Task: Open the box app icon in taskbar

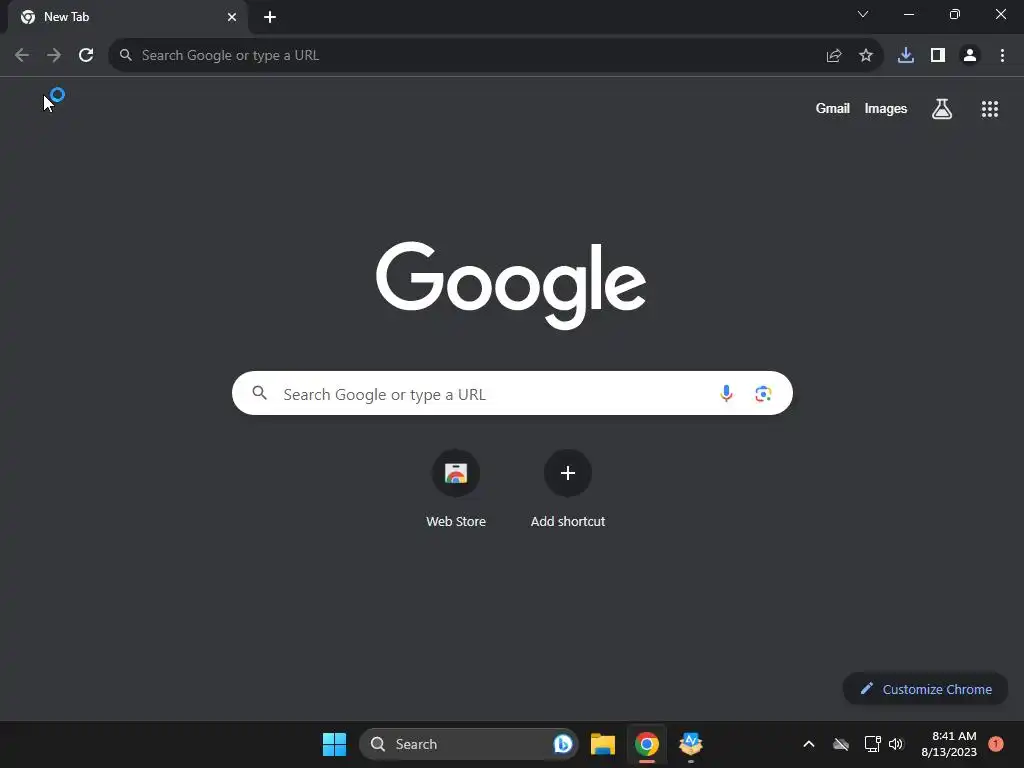Action: (x=690, y=743)
